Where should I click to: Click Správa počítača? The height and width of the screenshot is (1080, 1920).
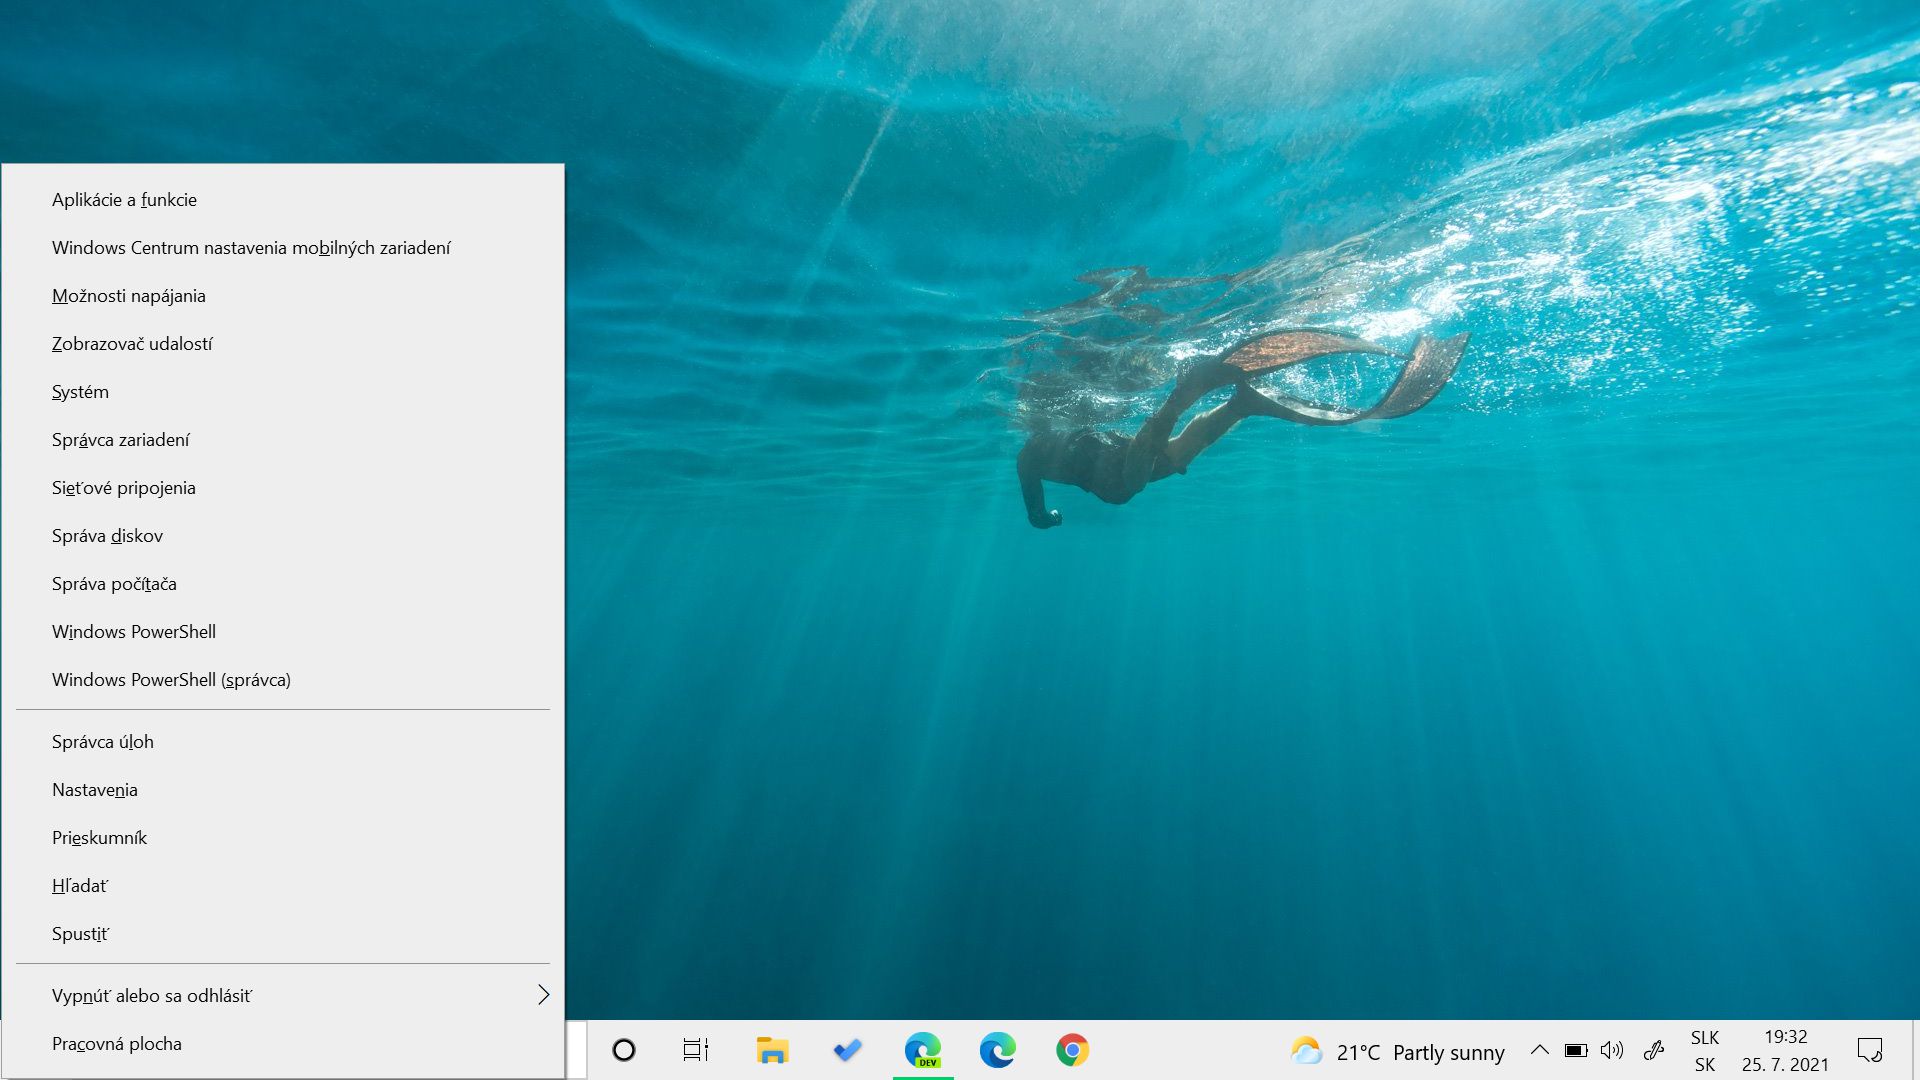click(283, 584)
